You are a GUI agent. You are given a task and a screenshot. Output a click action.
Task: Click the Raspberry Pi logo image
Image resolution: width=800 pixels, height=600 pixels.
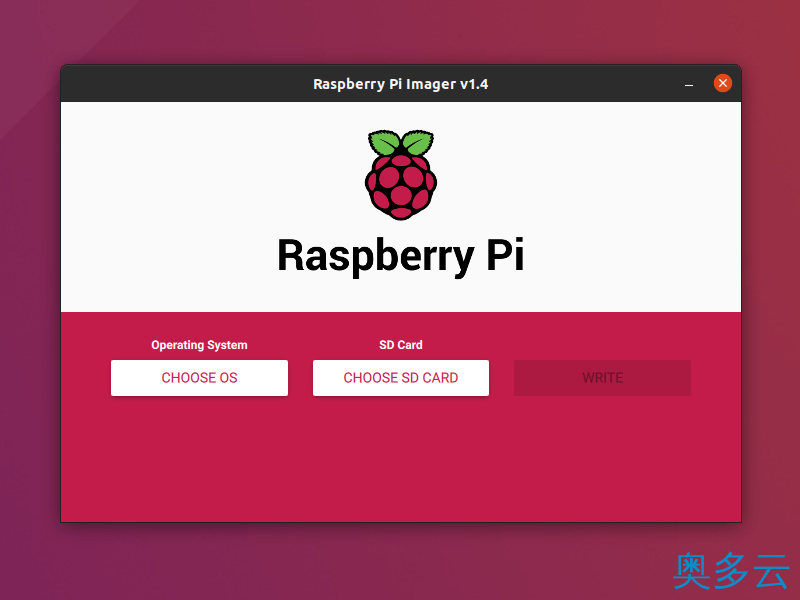tap(401, 174)
